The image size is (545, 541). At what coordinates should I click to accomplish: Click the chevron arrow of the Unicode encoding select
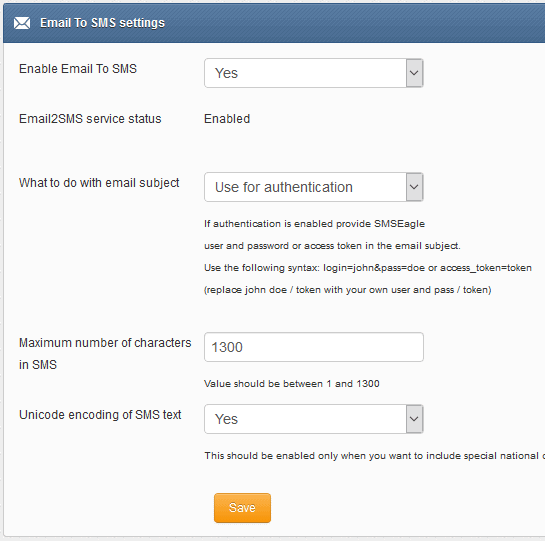(x=414, y=419)
